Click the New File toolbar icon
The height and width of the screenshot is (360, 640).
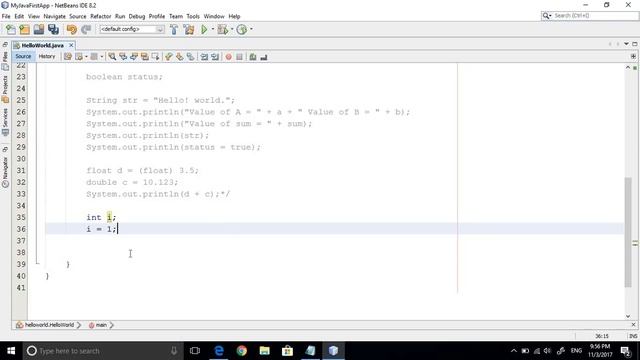(x=11, y=29)
